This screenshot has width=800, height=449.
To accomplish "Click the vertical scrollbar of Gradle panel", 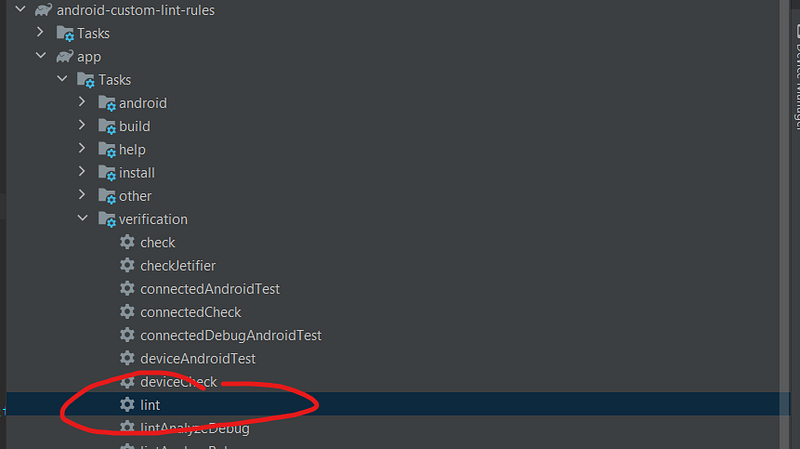I will pyautogui.click(x=785, y=224).
